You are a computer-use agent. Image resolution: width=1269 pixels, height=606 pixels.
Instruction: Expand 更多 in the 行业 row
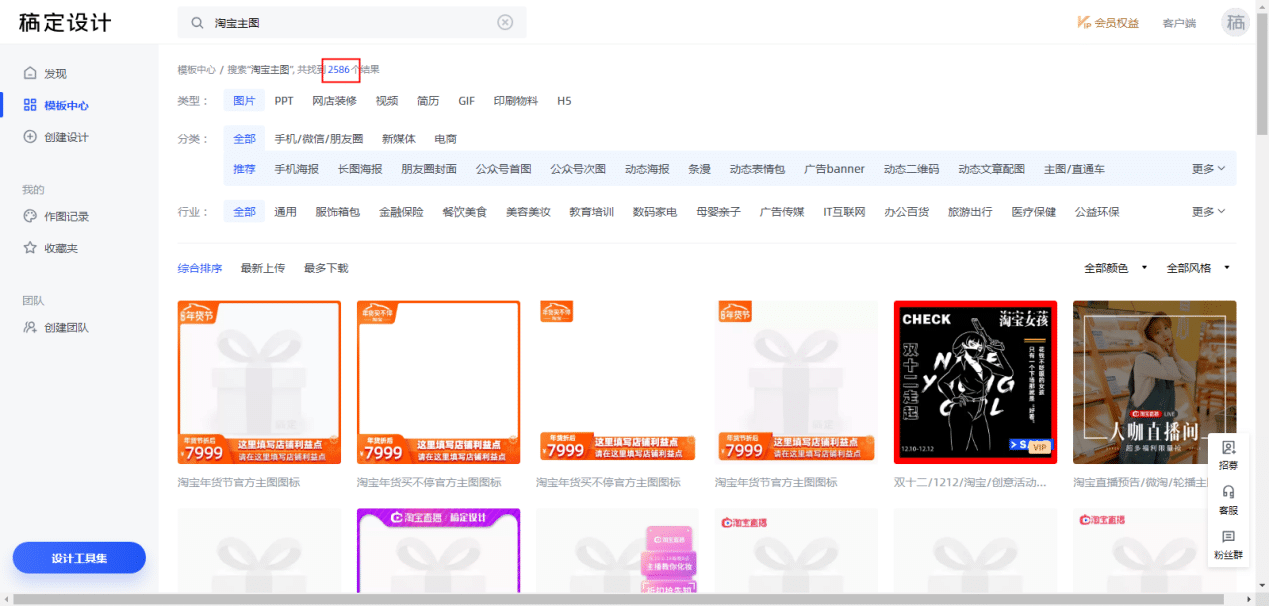1208,212
